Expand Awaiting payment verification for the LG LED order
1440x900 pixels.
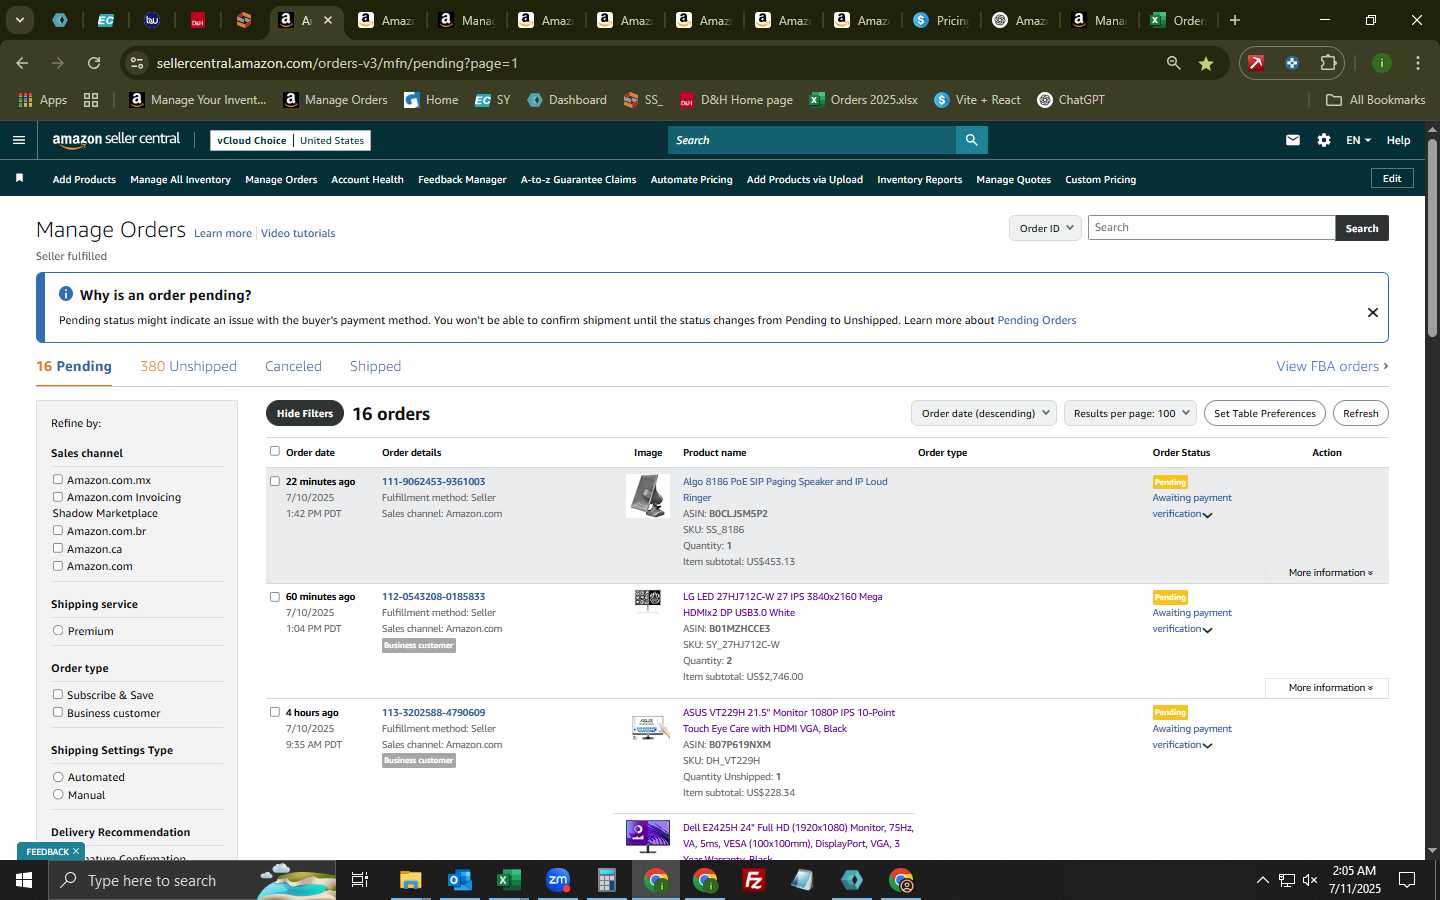[x=1207, y=630]
